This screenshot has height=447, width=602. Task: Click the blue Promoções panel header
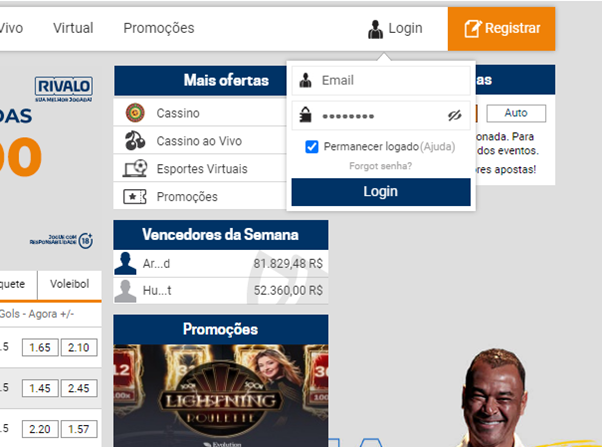click(x=221, y=329)
